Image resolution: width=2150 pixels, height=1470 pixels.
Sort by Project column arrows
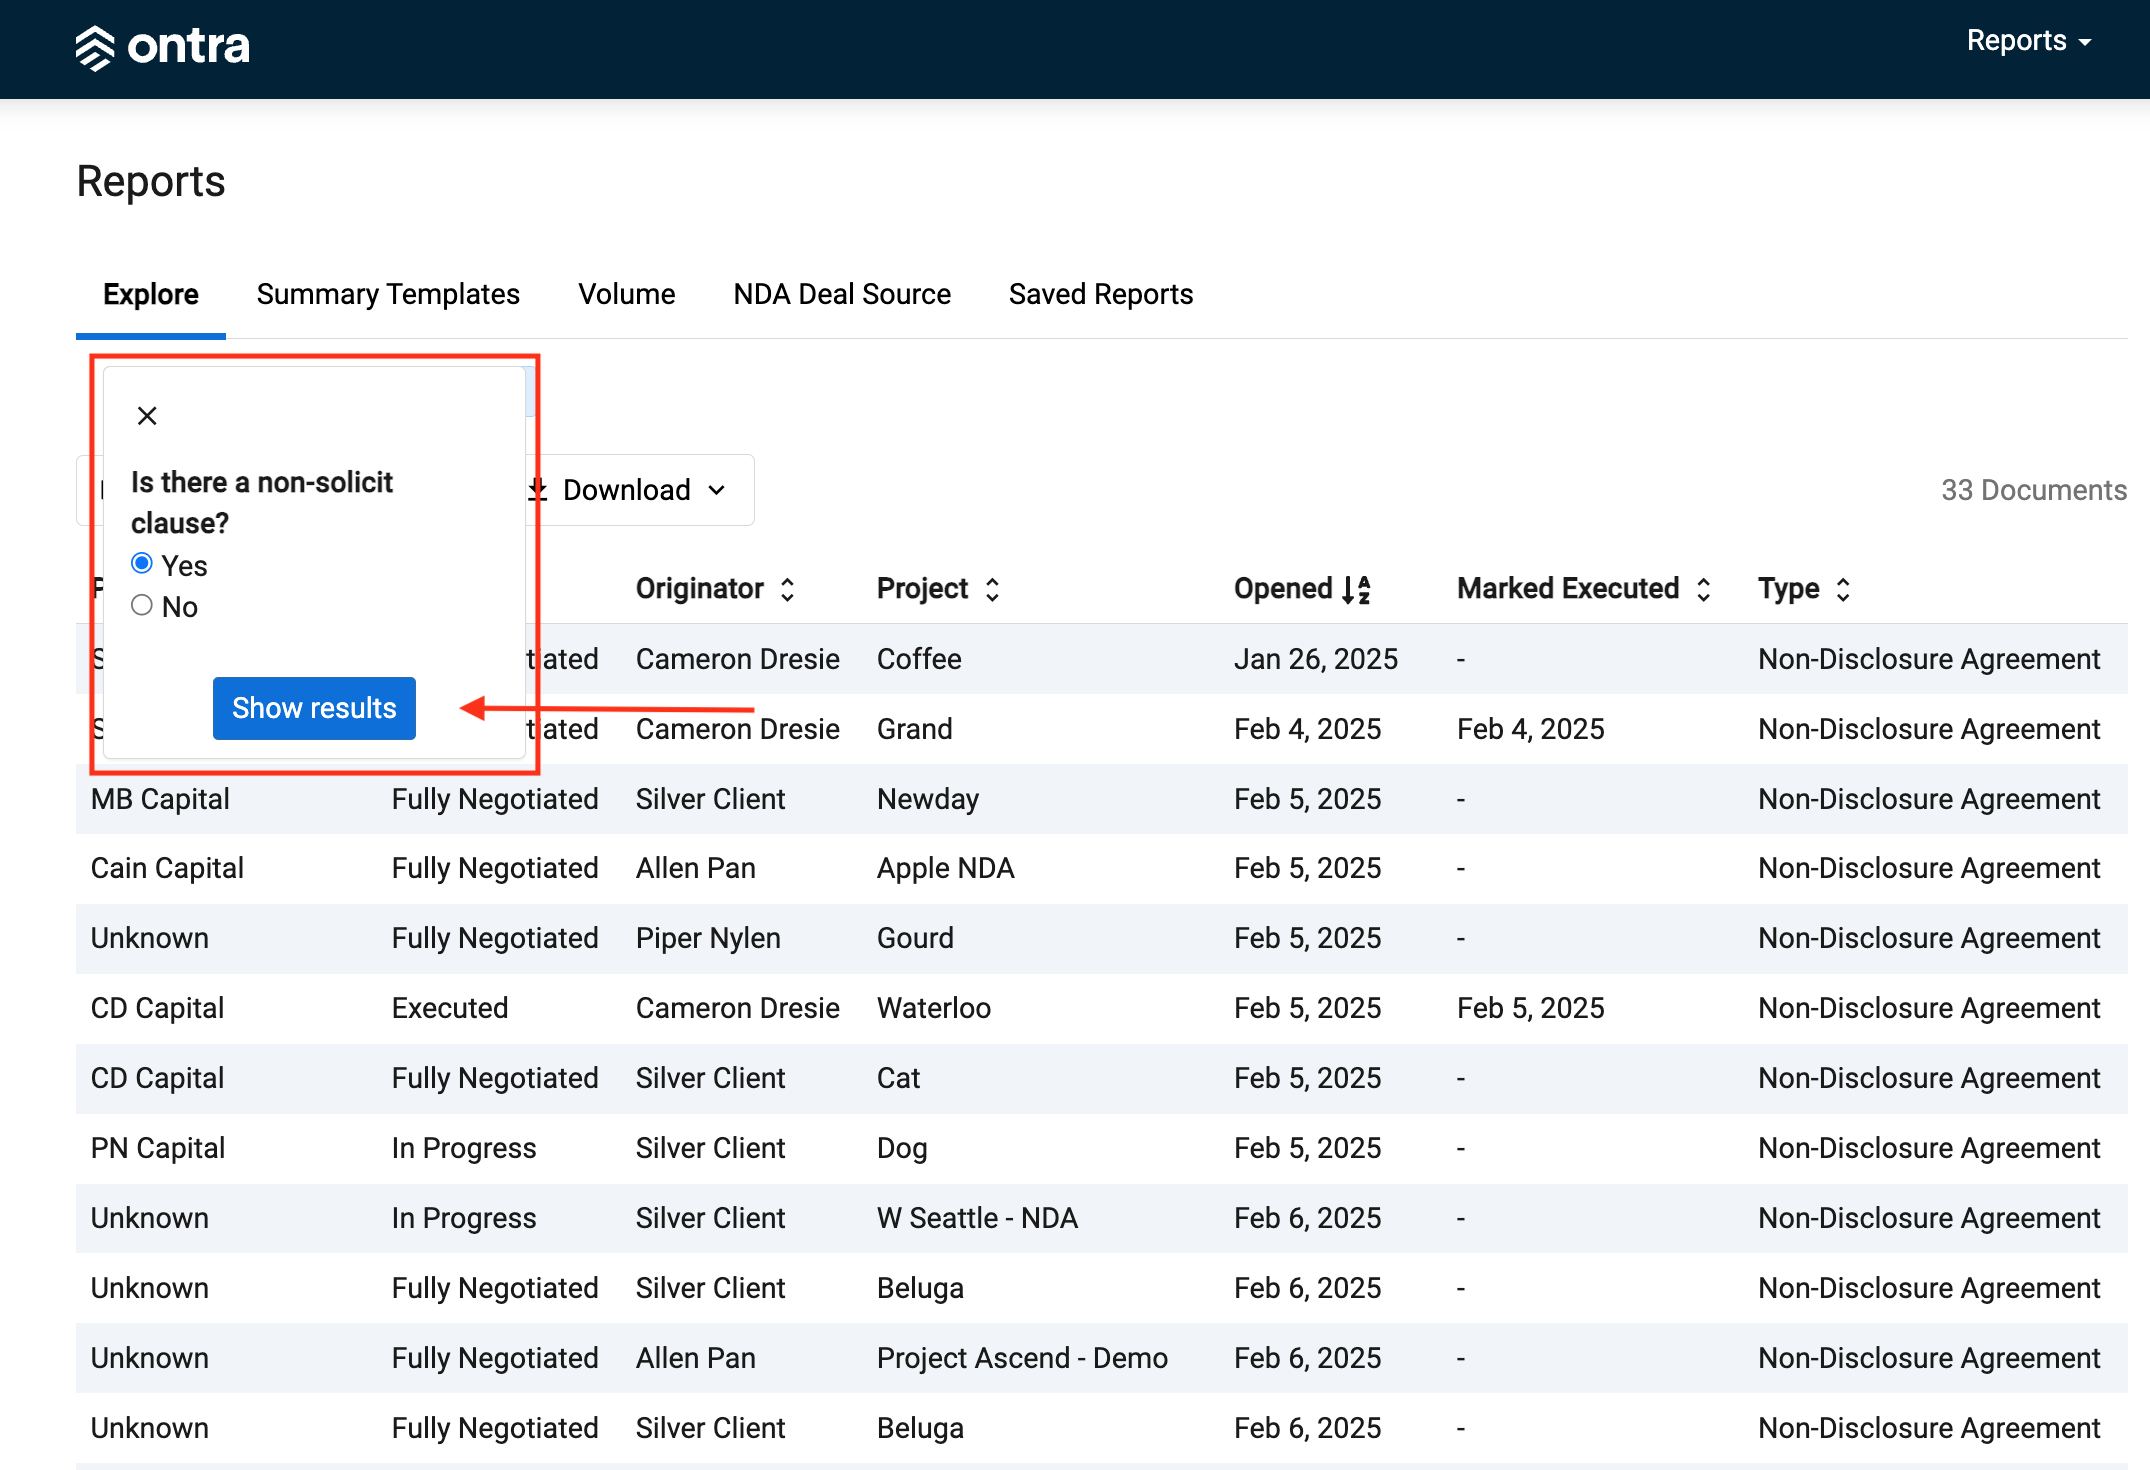pos(992,589)
